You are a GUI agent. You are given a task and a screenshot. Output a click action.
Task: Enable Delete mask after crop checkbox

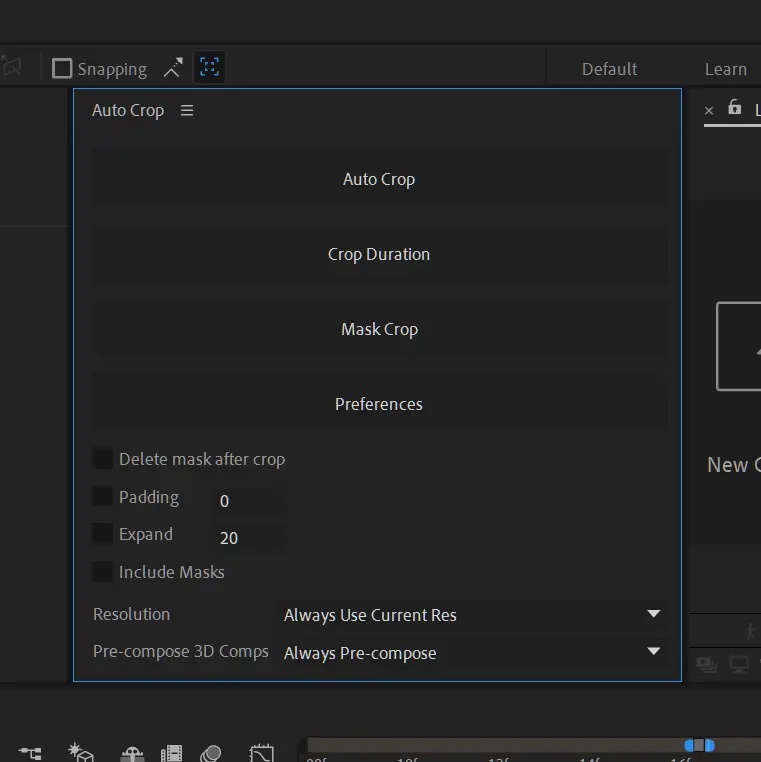pyautogui.click(x=103, y=459)
